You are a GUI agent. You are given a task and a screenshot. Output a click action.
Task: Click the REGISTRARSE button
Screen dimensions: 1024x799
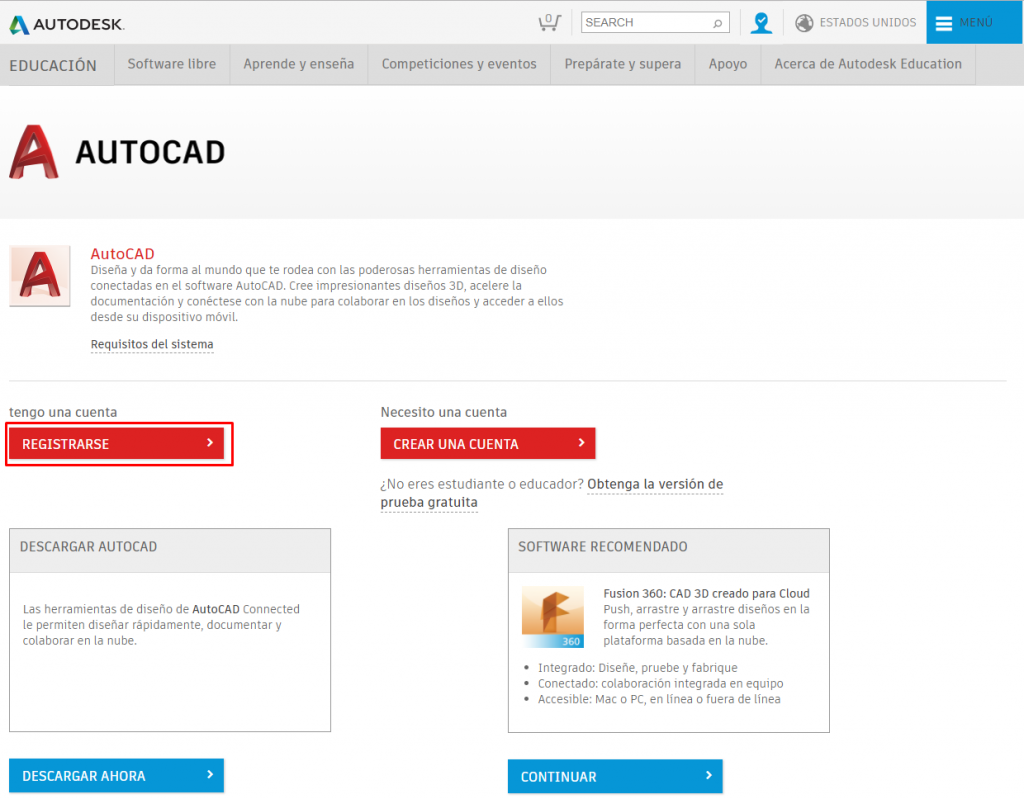click(x=116, y=444)
